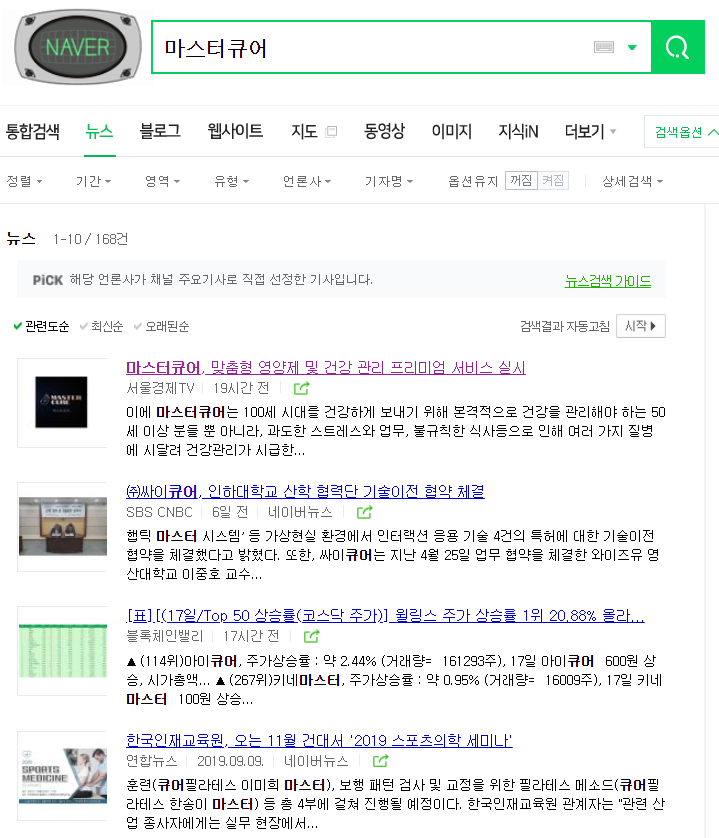Screen dimensions: 719x838
Task: Open the 한국인재교육원 스포츠의학 세미나 article link
Action: pos(319,740)
